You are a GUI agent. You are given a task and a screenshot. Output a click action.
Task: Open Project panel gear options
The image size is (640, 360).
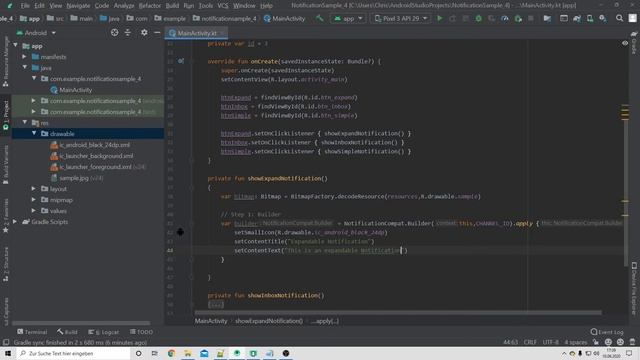click(144, 32)
